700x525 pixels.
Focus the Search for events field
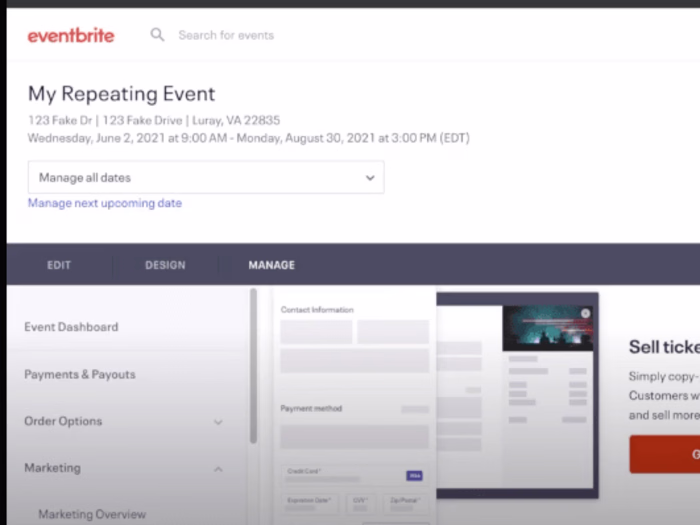(x=226, y=35)
